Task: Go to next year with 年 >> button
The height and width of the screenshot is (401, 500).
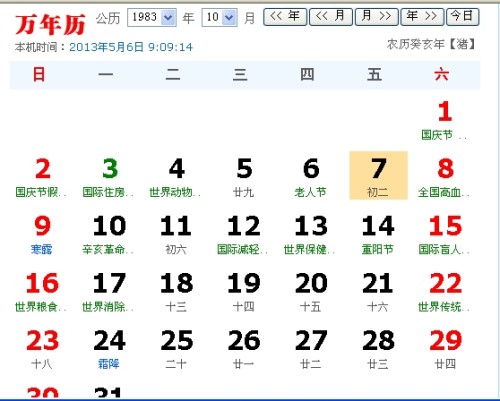Action: tap(422, 17)
